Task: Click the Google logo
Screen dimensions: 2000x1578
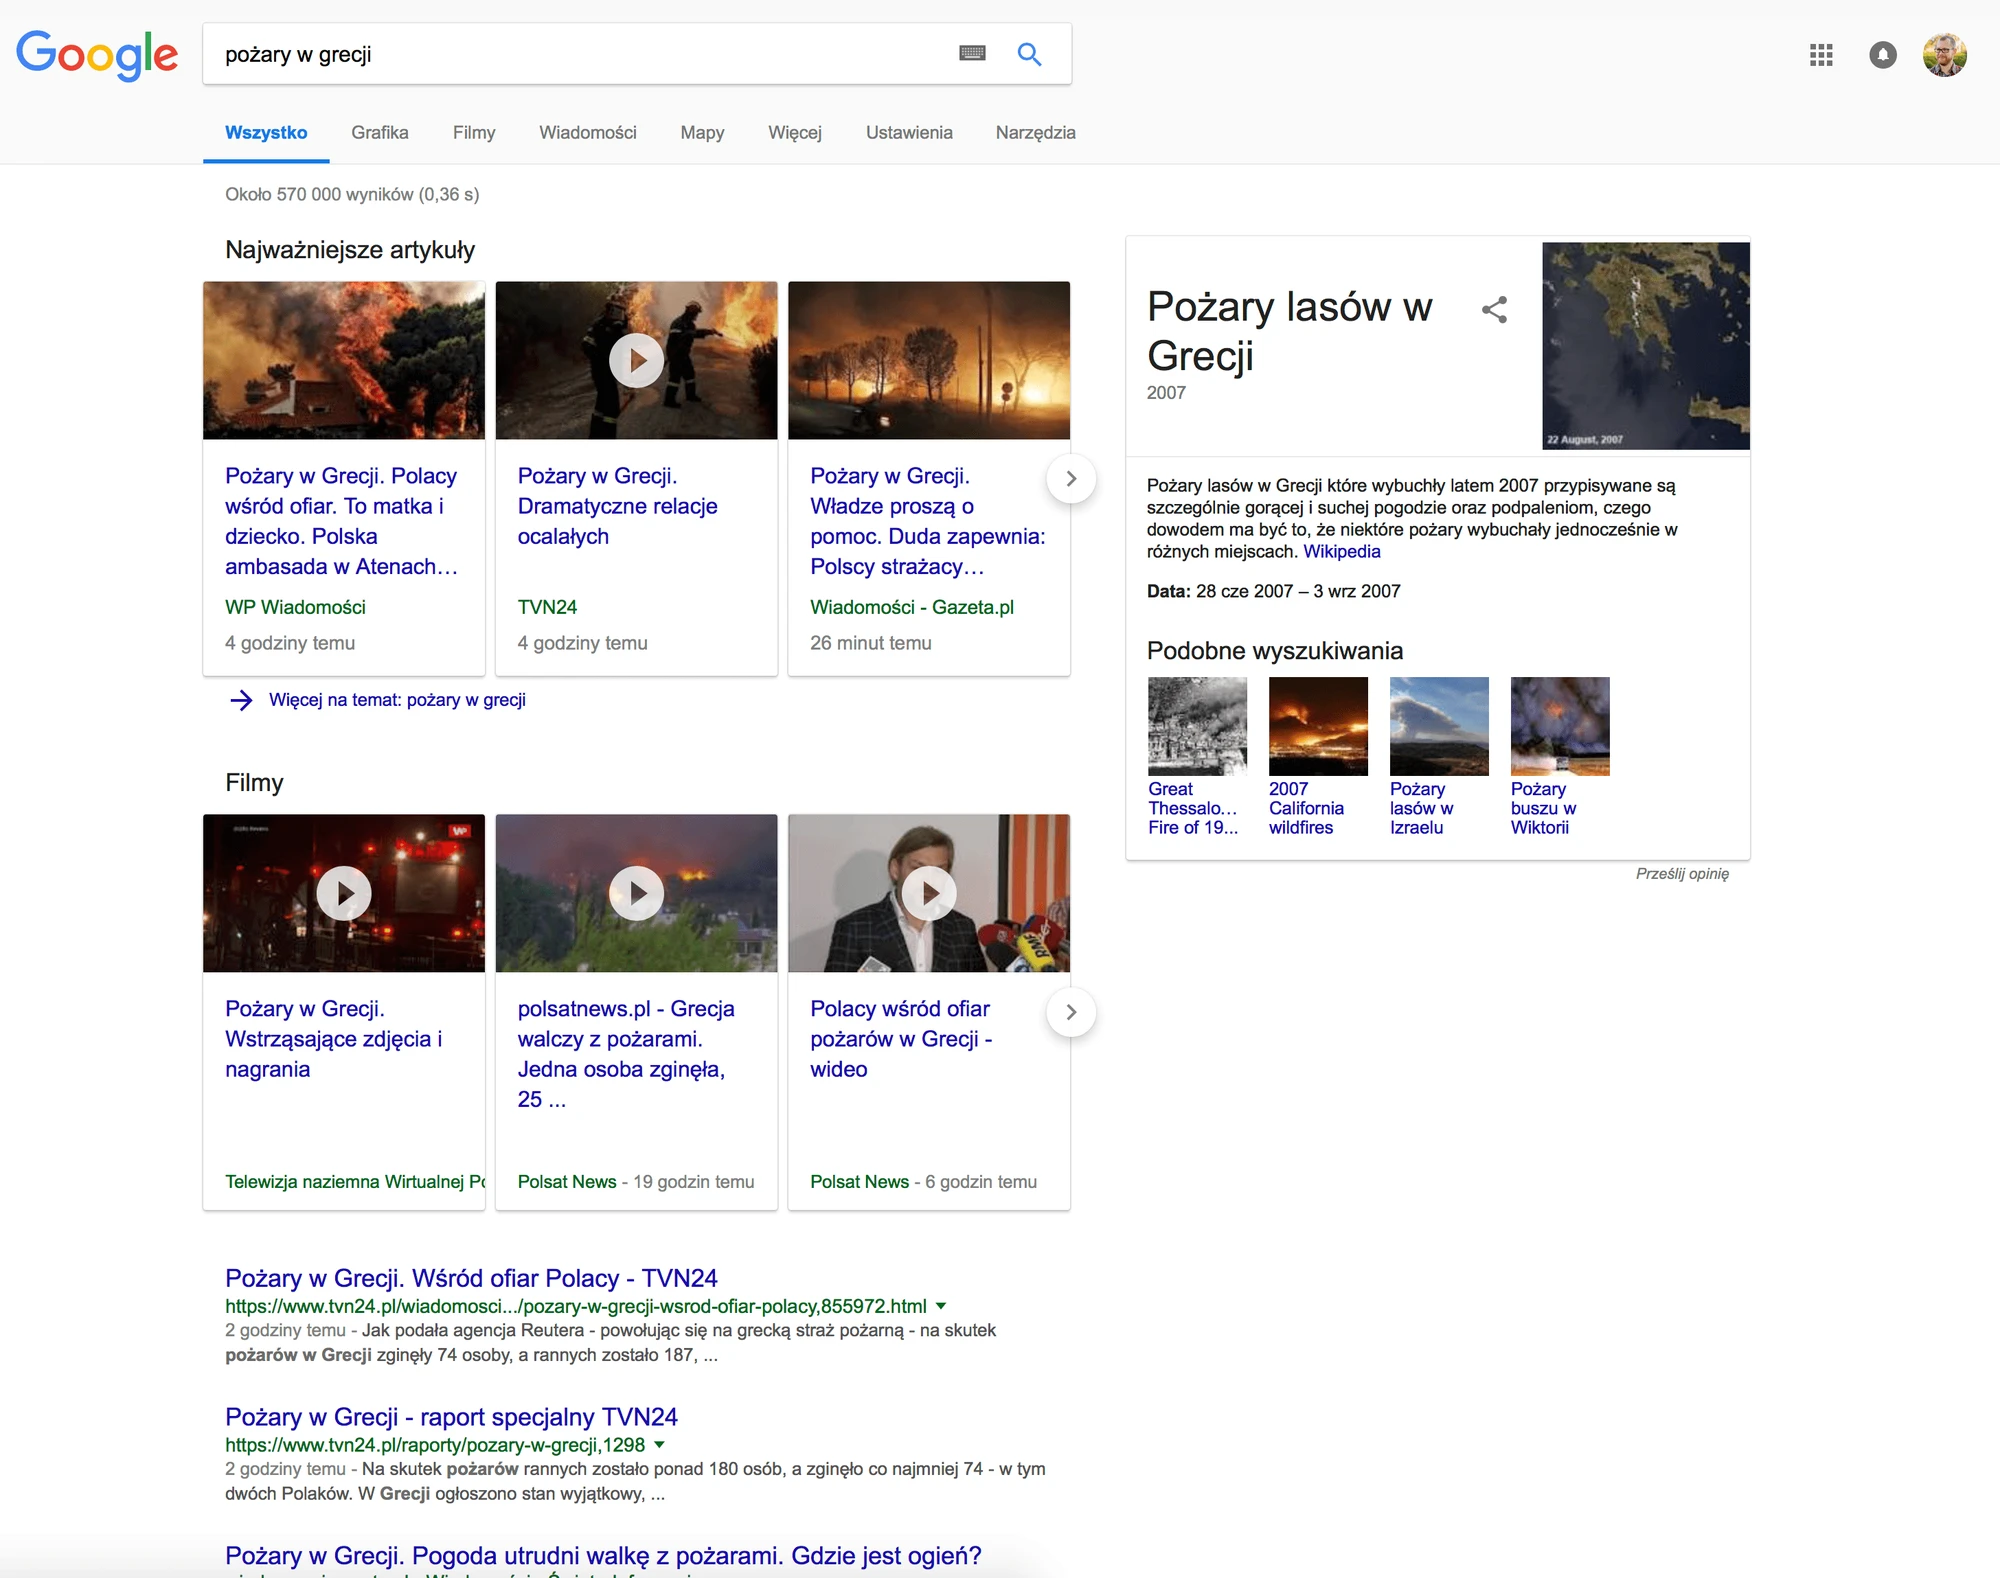Action: [97, 55]
